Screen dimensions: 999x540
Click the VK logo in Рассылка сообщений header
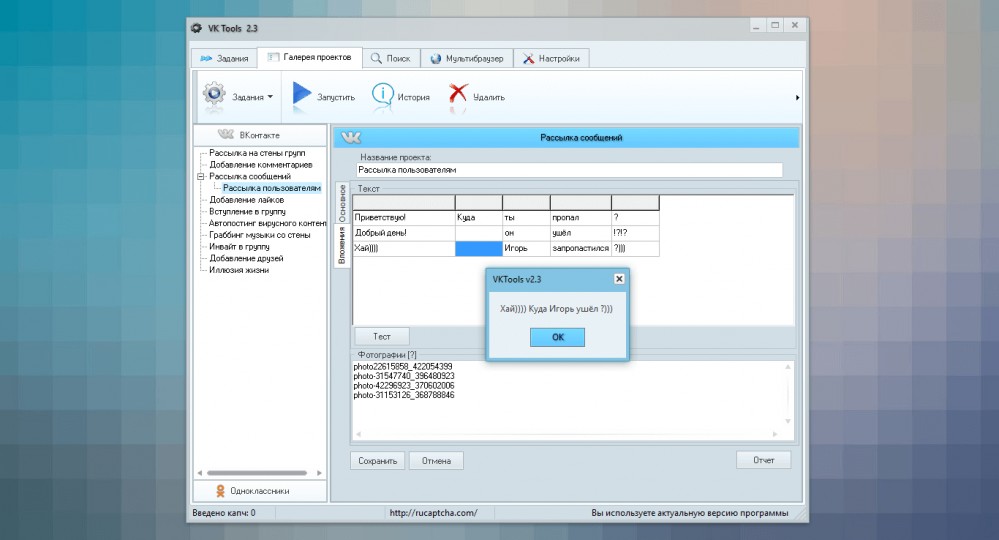pyautogui.click(x=350, y=138)
